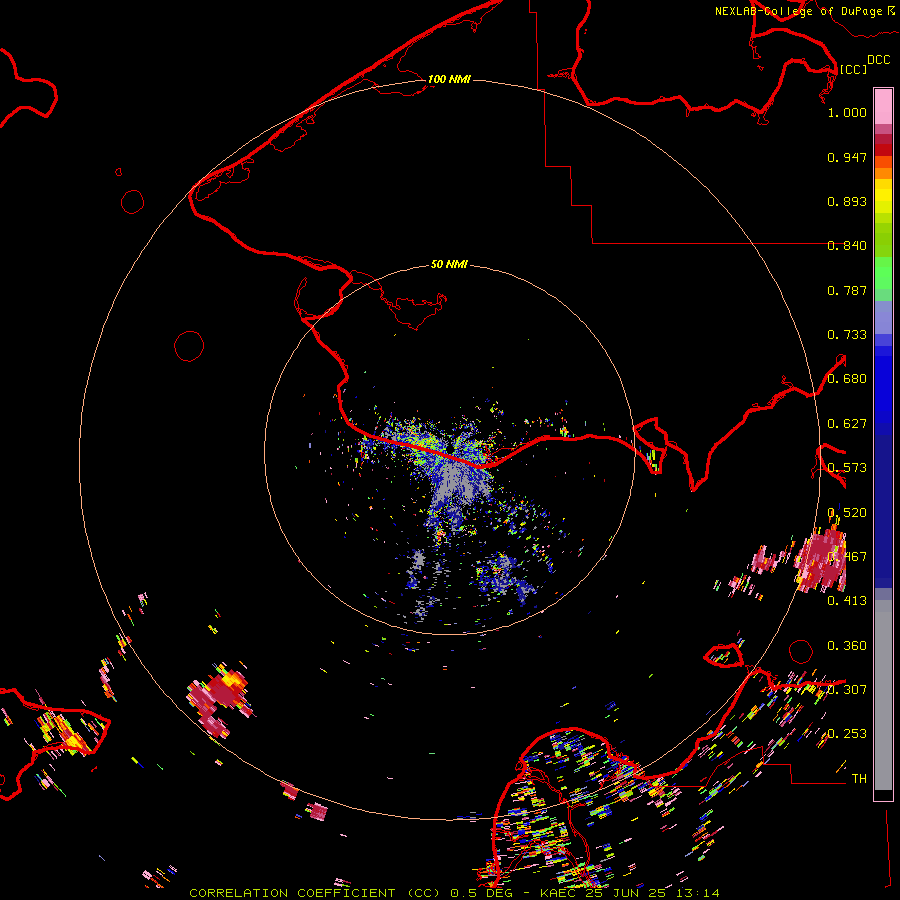Click the 1.000 value on the color scale

point(847,112)
